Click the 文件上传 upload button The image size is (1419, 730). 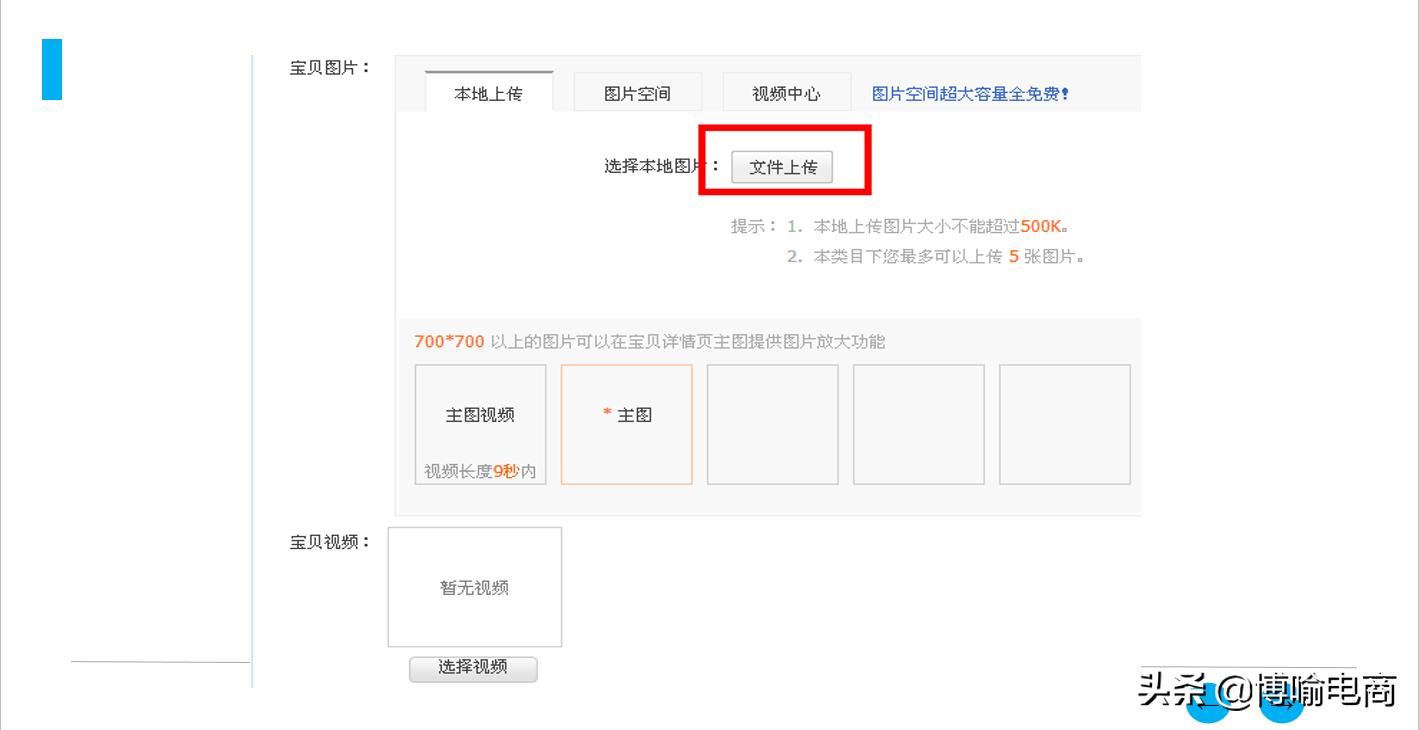783,167
